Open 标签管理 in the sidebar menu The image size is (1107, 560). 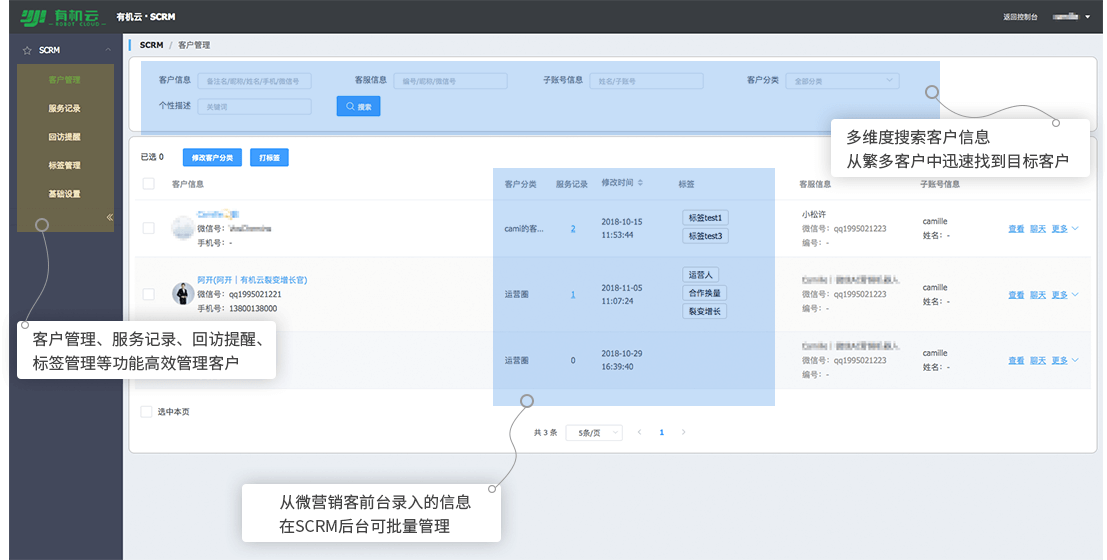(65, 165)
